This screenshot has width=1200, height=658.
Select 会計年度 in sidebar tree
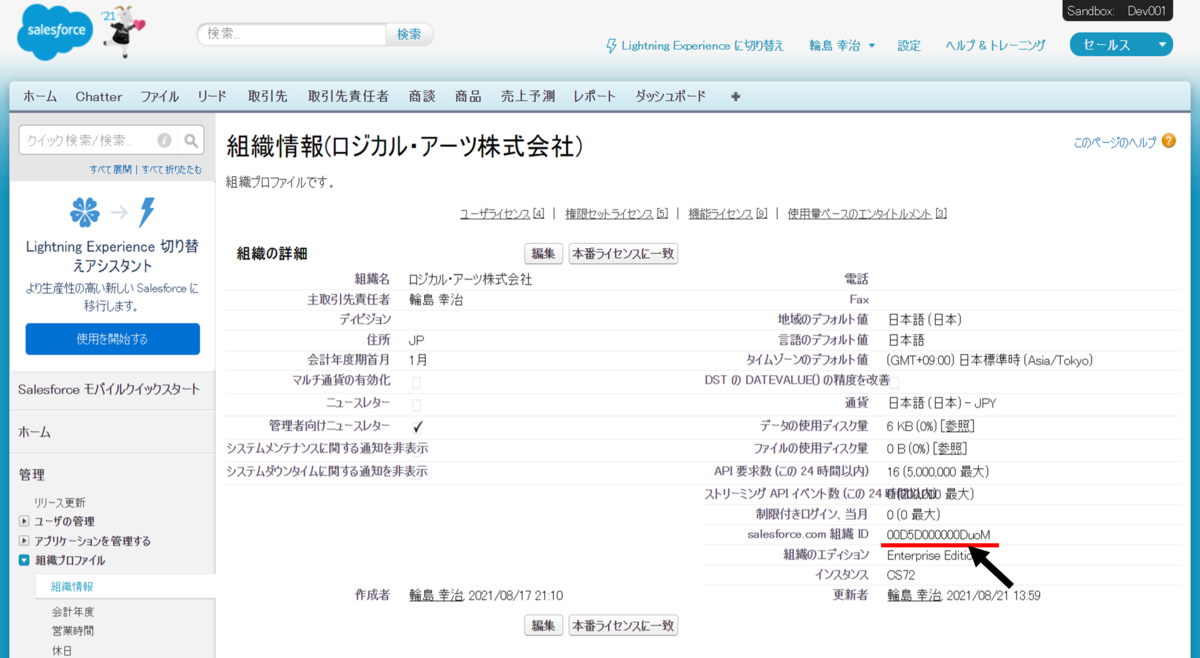tap(72, 611)
